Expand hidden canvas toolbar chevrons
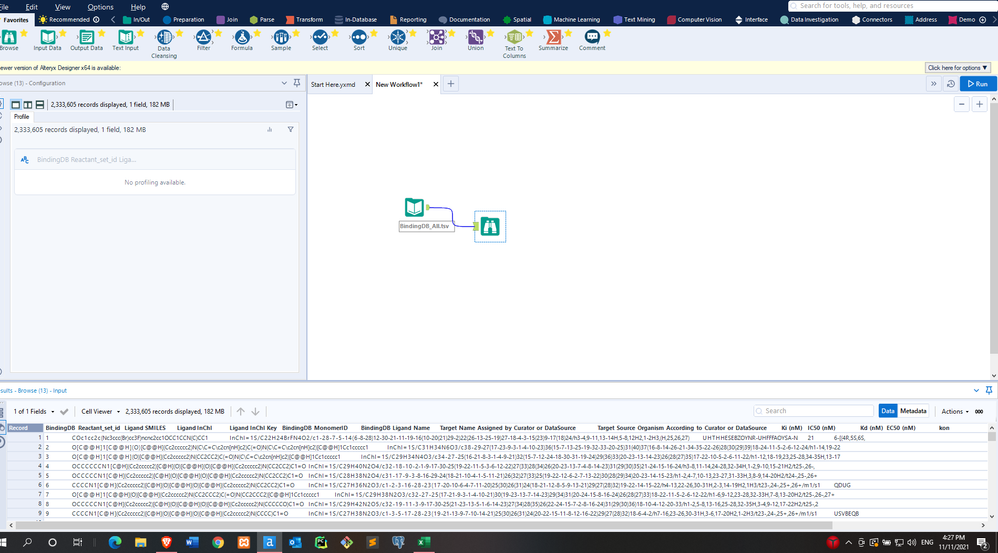Screen dimensions: 998x553 click(x=933, y=84)
